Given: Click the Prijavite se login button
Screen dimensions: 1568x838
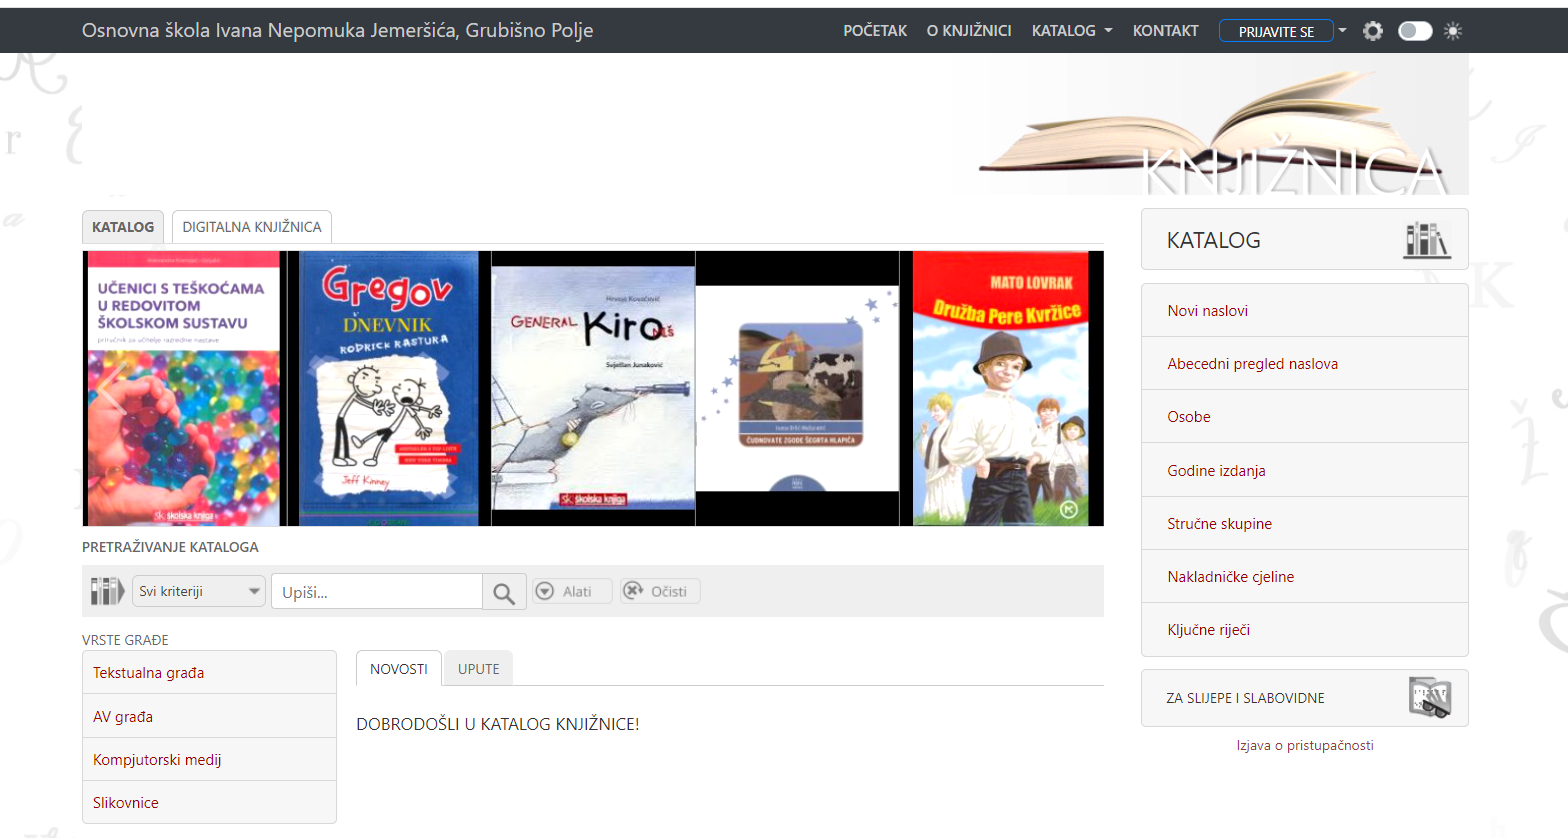Looking at the screenshot, I should (x=1276, y=31).
